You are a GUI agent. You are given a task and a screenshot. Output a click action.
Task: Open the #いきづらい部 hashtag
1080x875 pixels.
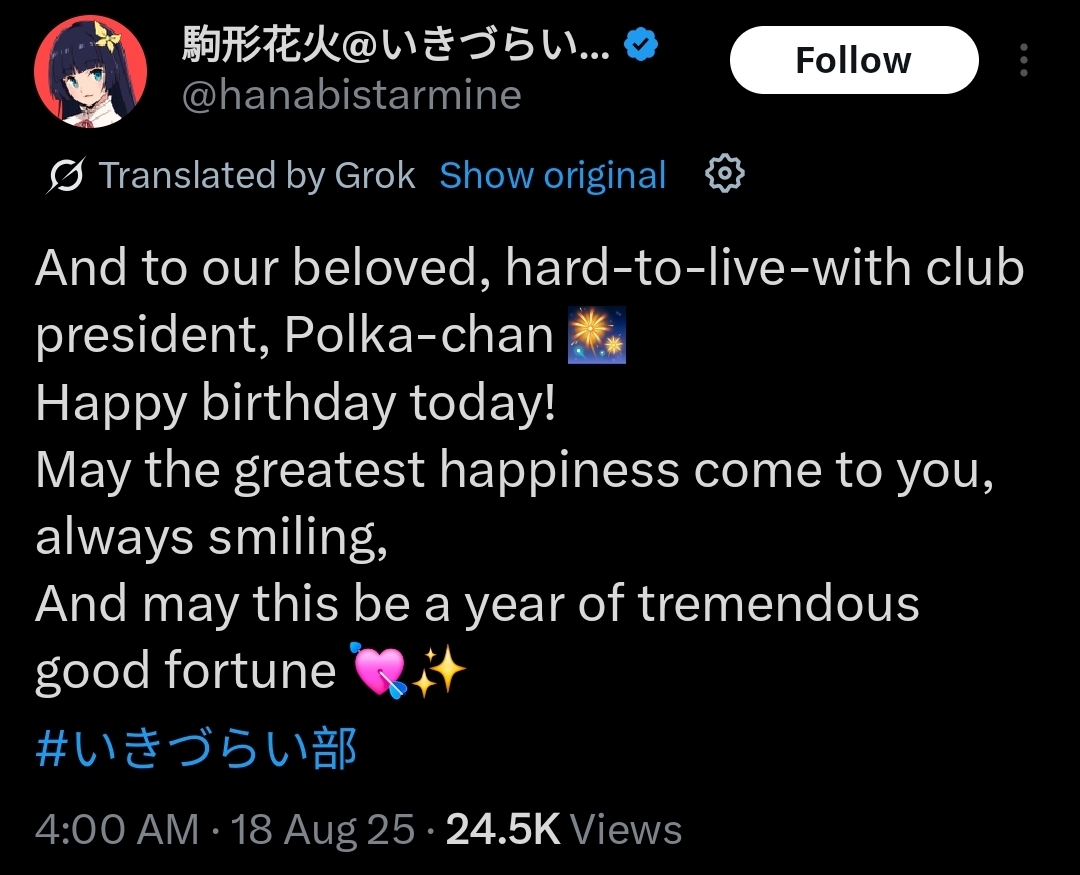tap(196, 748)
